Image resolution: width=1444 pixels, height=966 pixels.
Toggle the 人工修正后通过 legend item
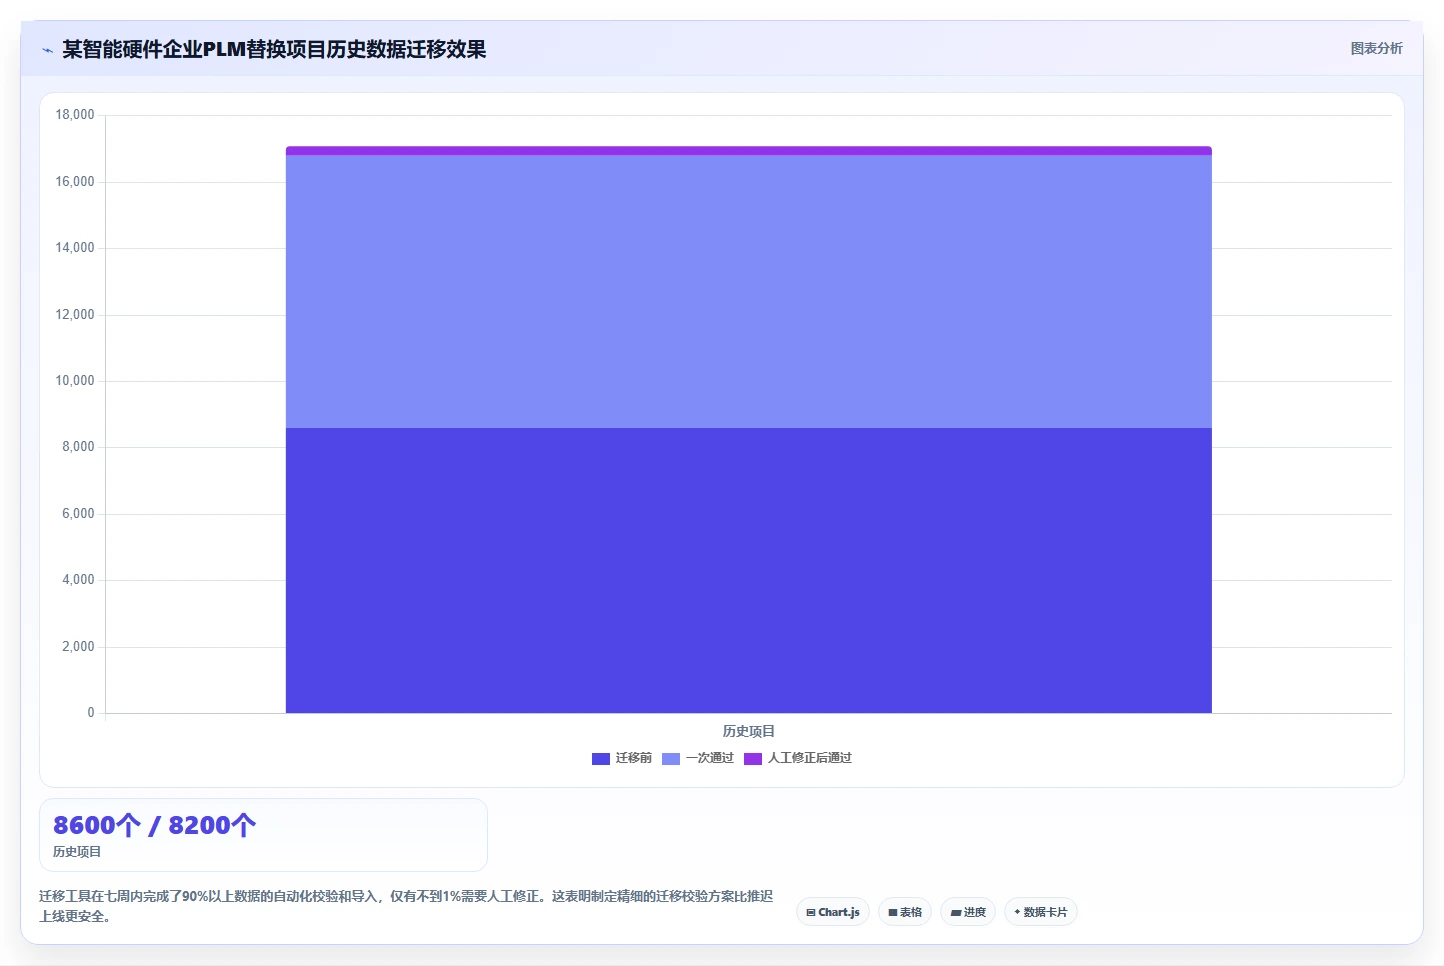click(x=797, y=758)
